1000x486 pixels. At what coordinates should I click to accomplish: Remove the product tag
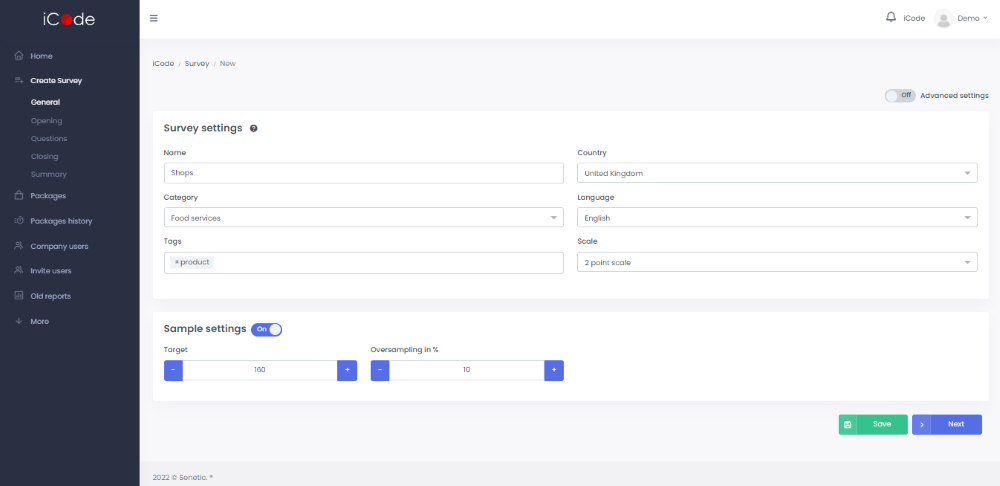click(177, 262)
